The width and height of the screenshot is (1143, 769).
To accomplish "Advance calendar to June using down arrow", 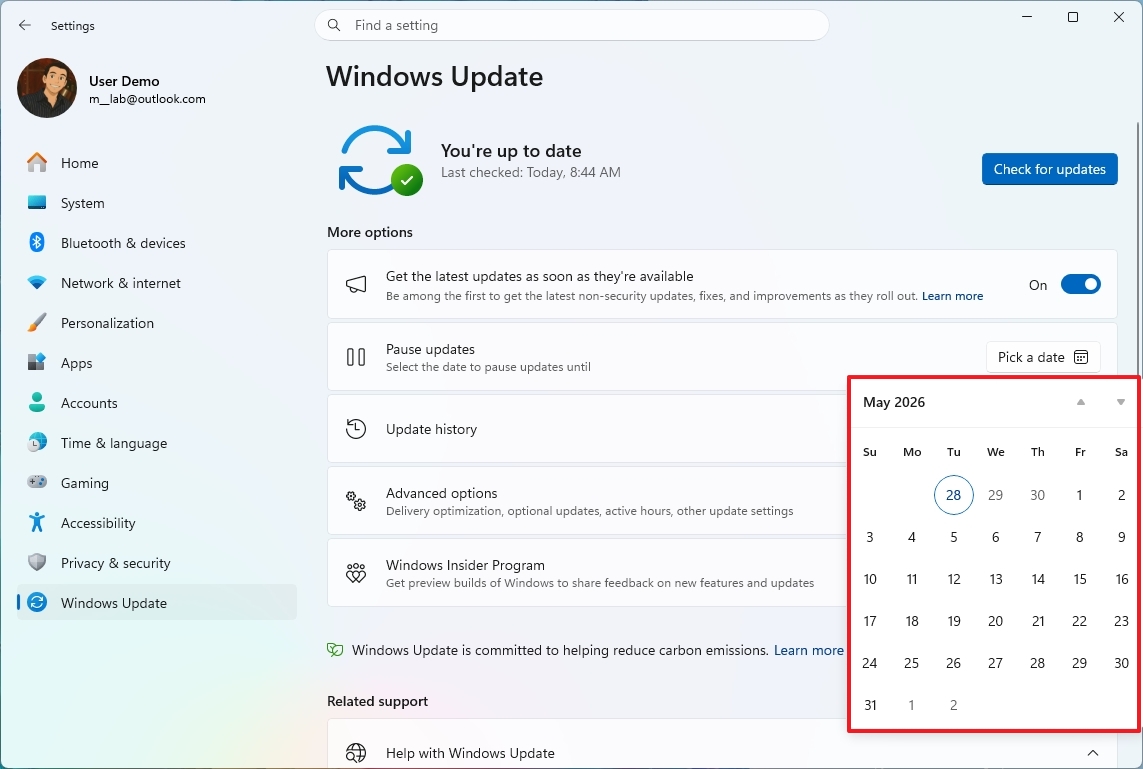I will (x=1119, y=402).
